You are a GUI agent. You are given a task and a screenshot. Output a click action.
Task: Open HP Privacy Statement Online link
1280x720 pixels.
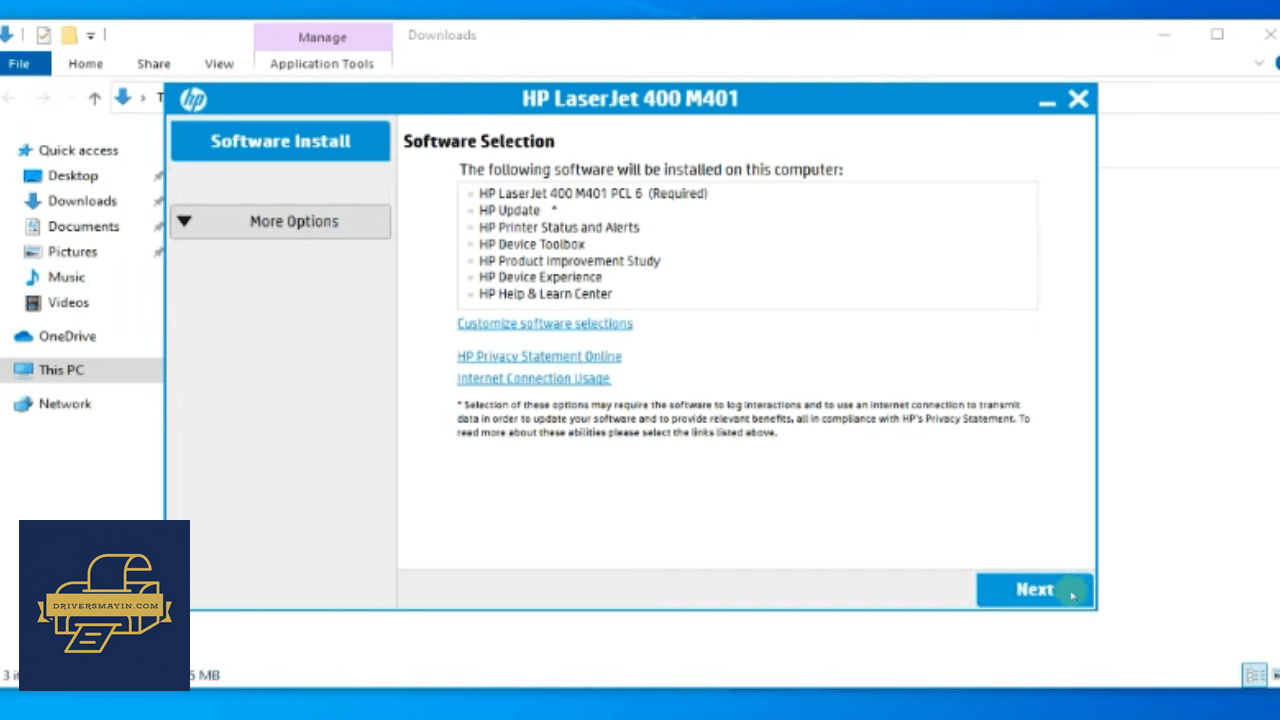coord(539,357)
